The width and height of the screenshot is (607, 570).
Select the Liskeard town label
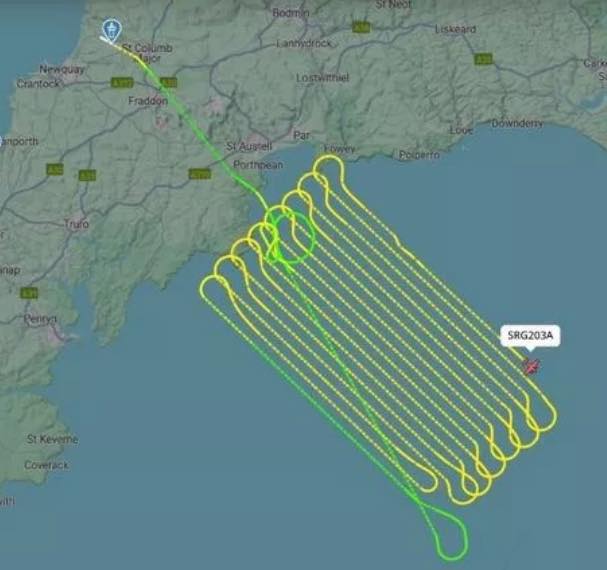point(455,29)
